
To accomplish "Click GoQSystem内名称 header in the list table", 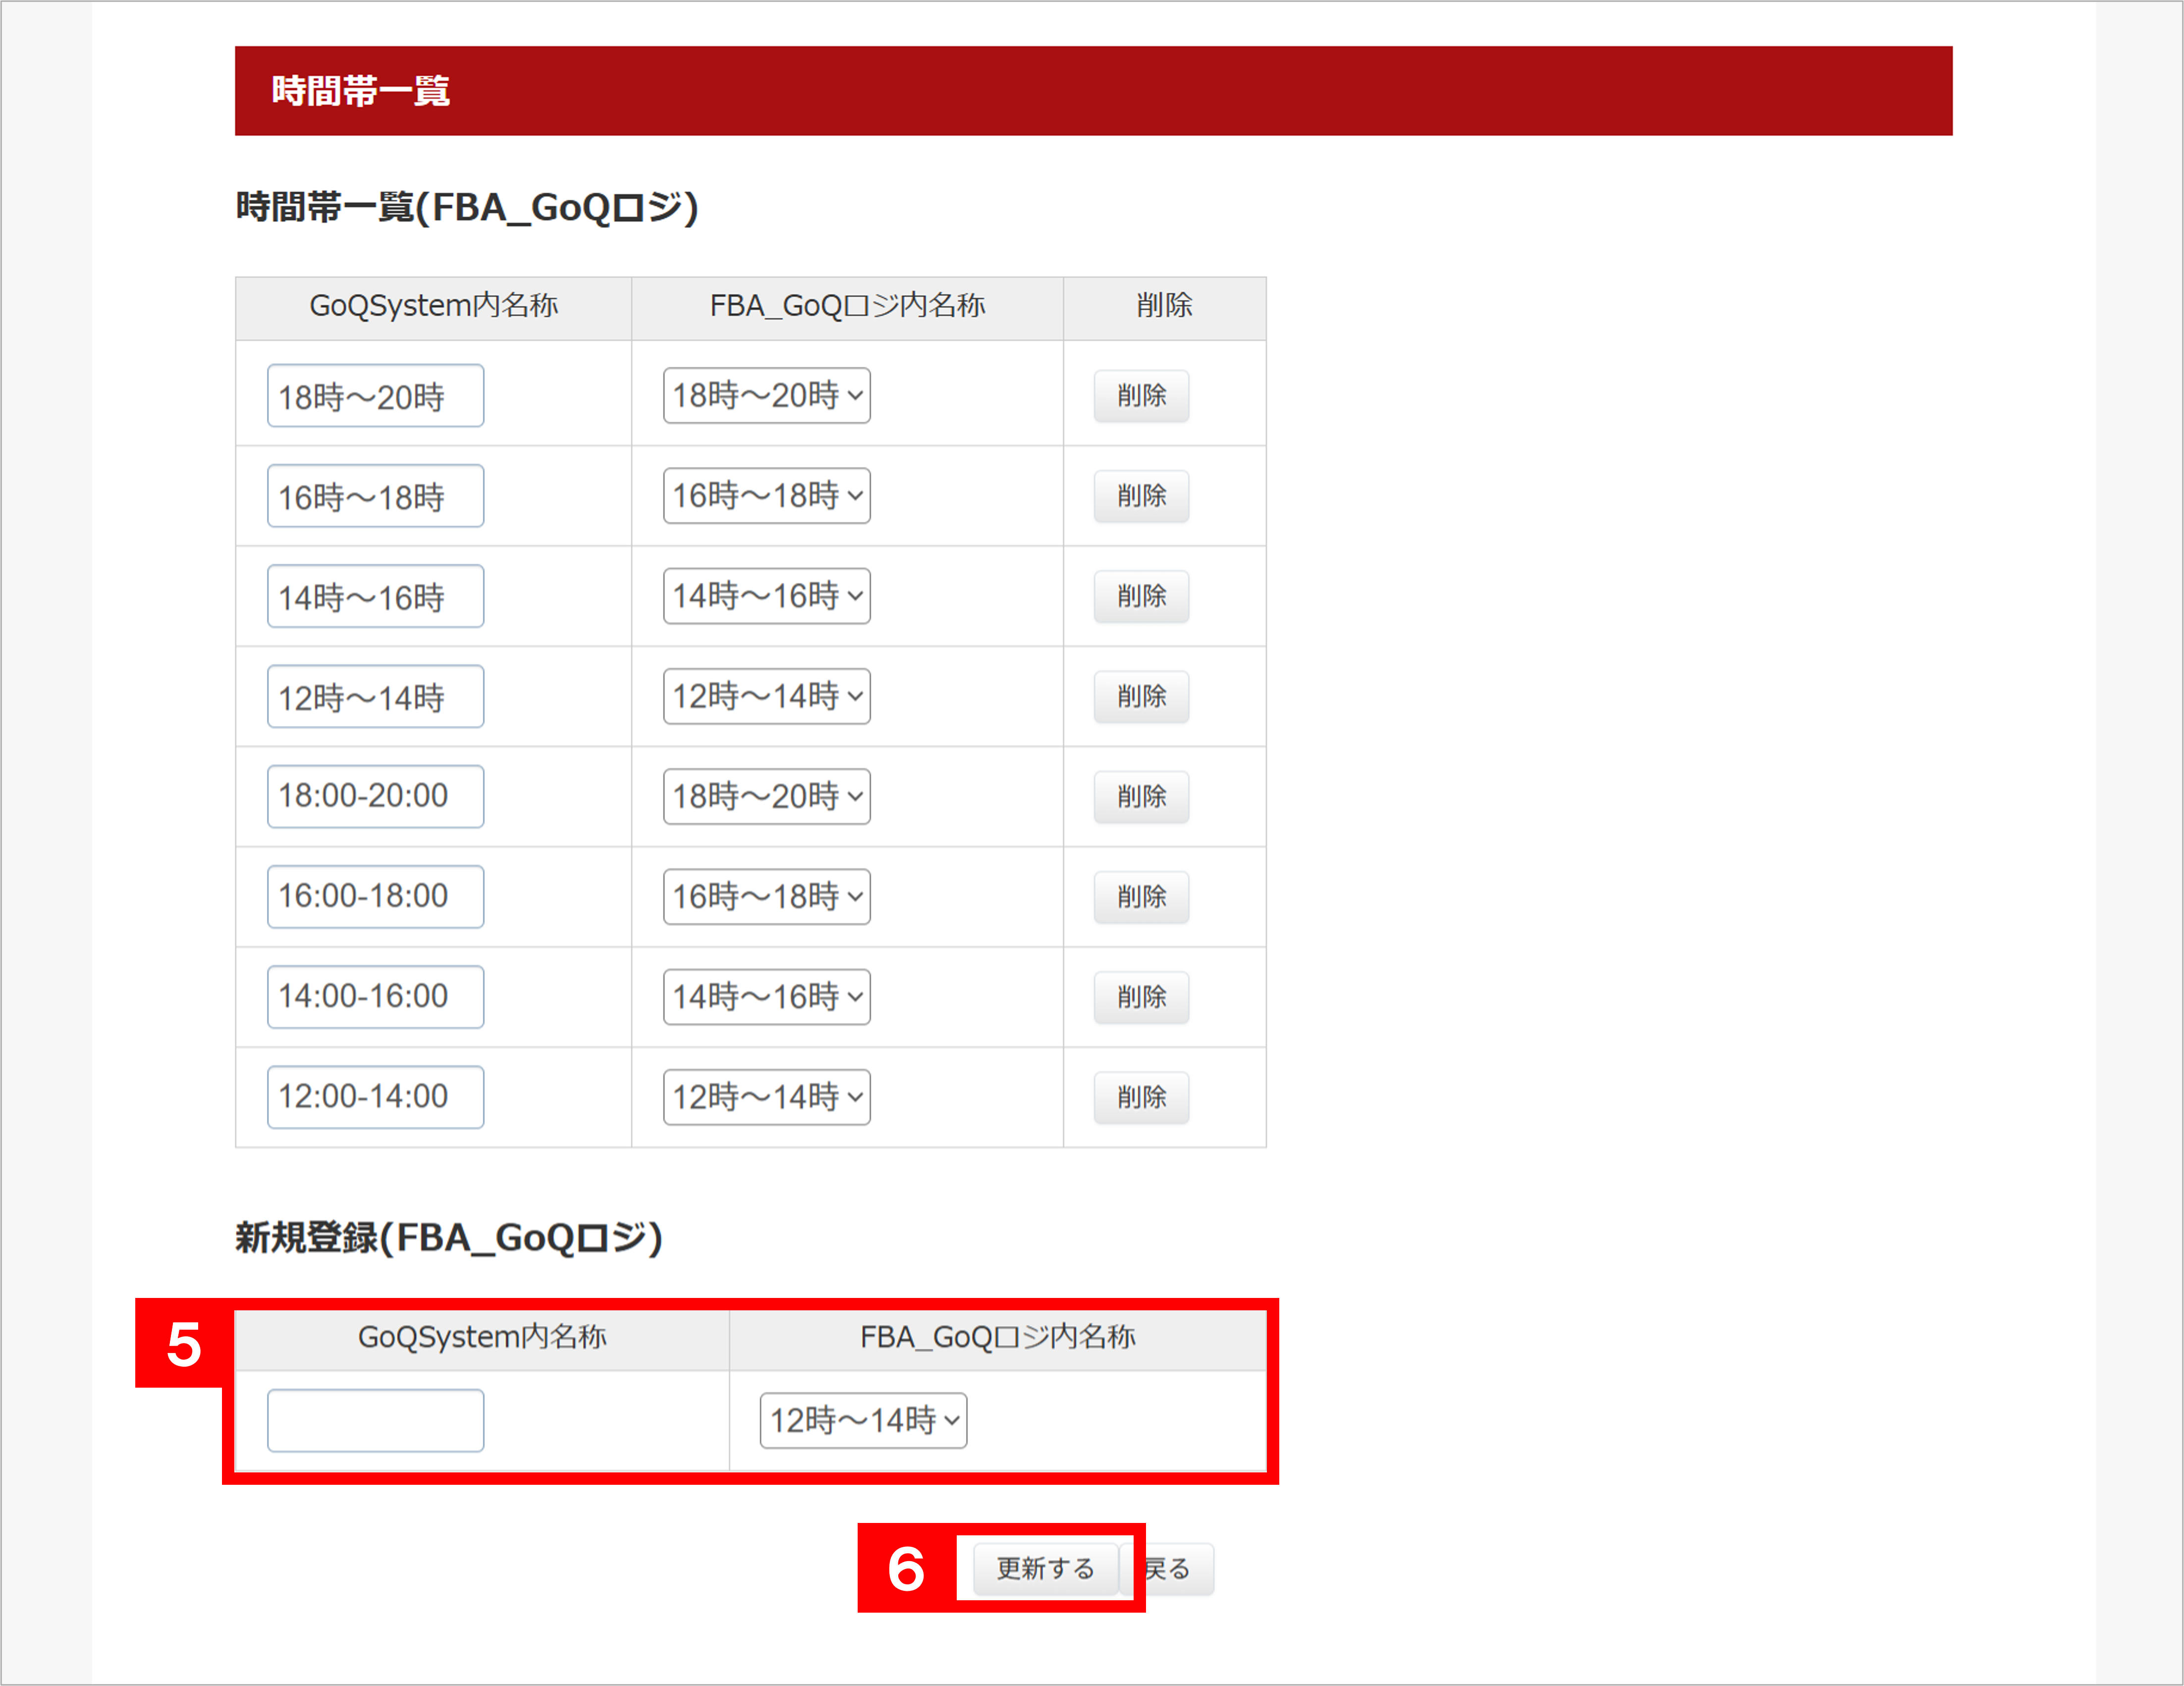I will pos(433,305).
